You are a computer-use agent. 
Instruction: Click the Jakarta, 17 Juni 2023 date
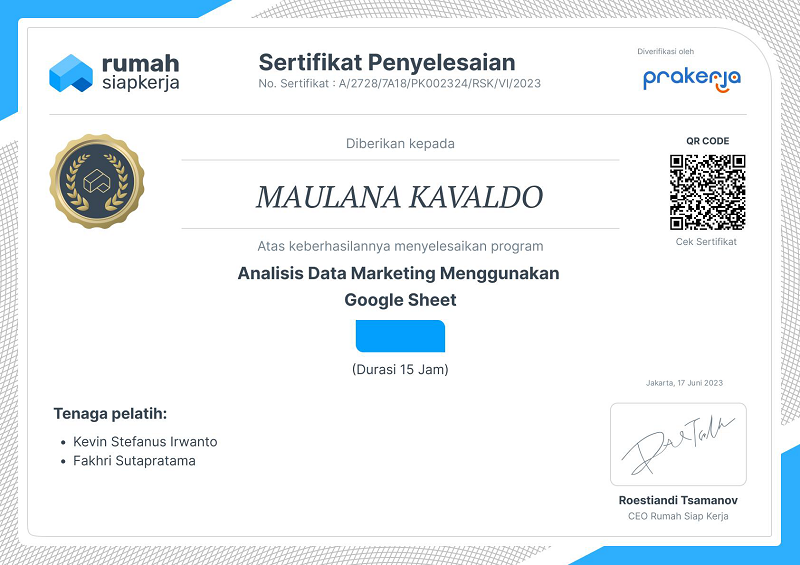pyautogui.click(x=684, y=384)
